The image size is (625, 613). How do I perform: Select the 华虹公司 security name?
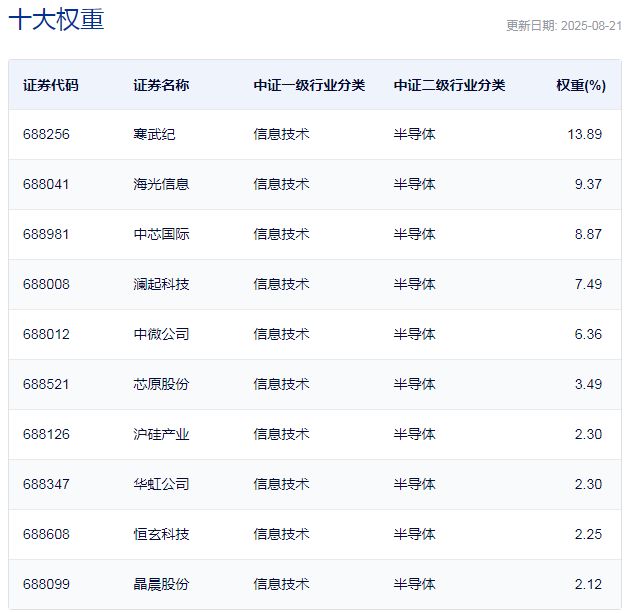pyautogui.click(x=161, y=484)
